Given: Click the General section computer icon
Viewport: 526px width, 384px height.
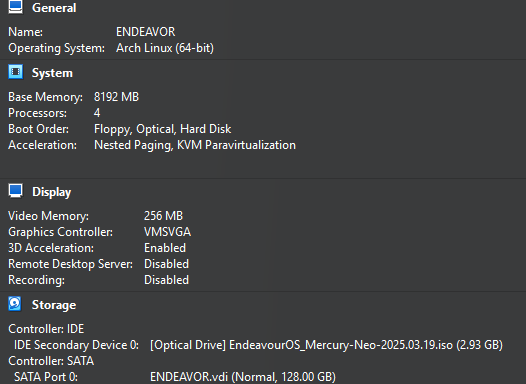Looking at the screenshot, I should (x=15, y=7).
